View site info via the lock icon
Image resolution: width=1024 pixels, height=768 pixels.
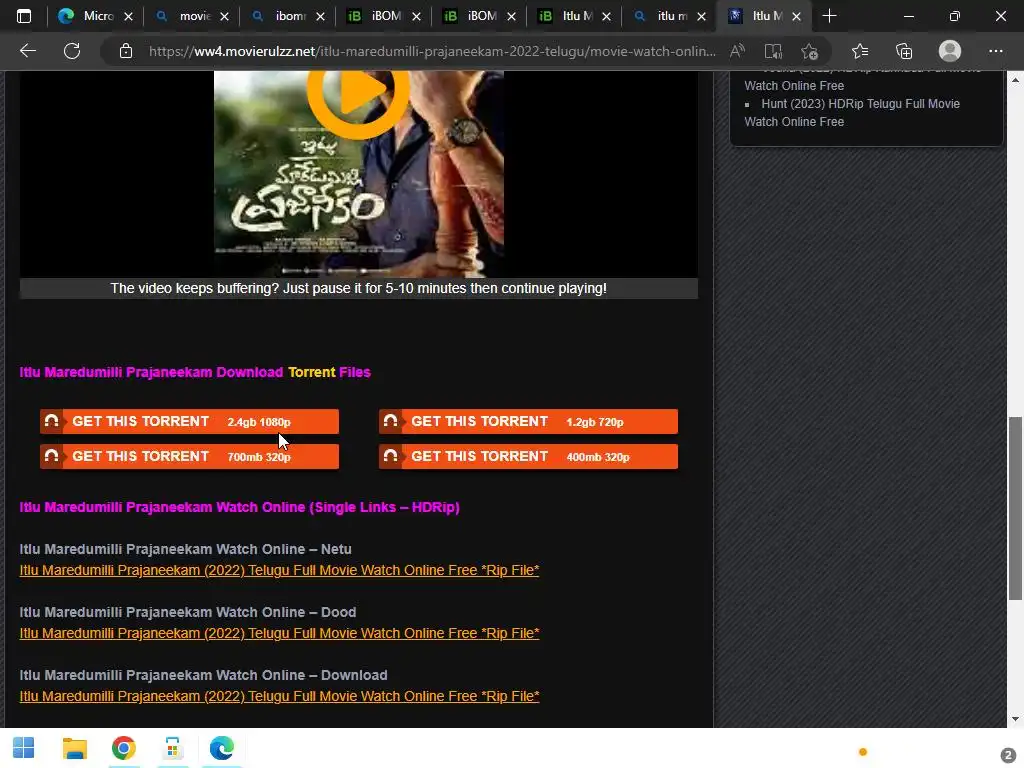tap(126, 51)
